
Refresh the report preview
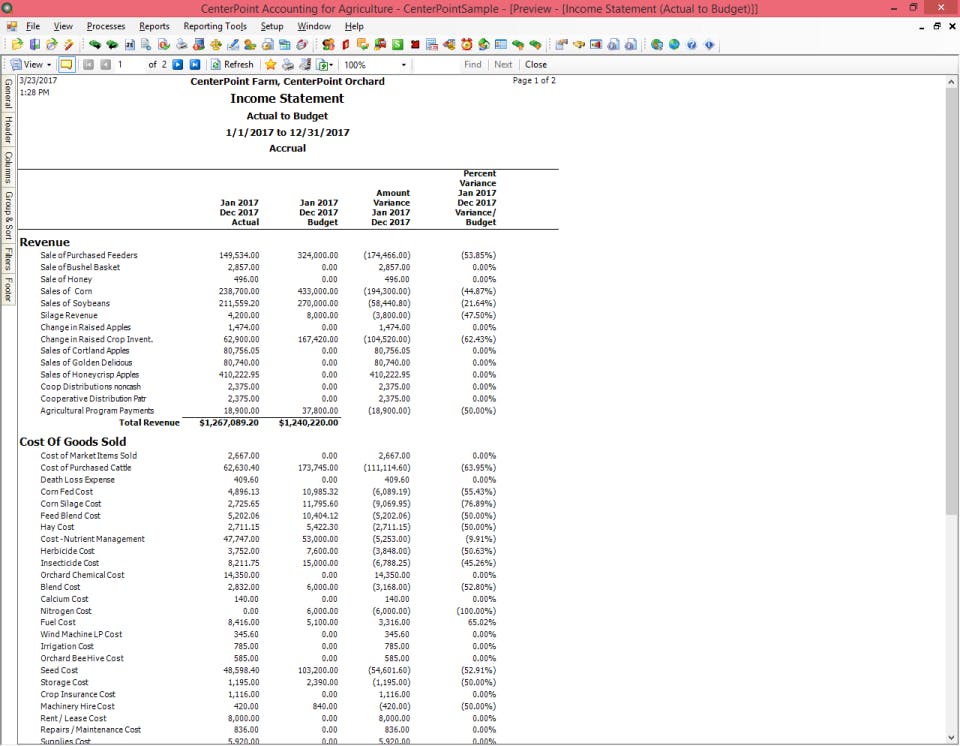232,64
